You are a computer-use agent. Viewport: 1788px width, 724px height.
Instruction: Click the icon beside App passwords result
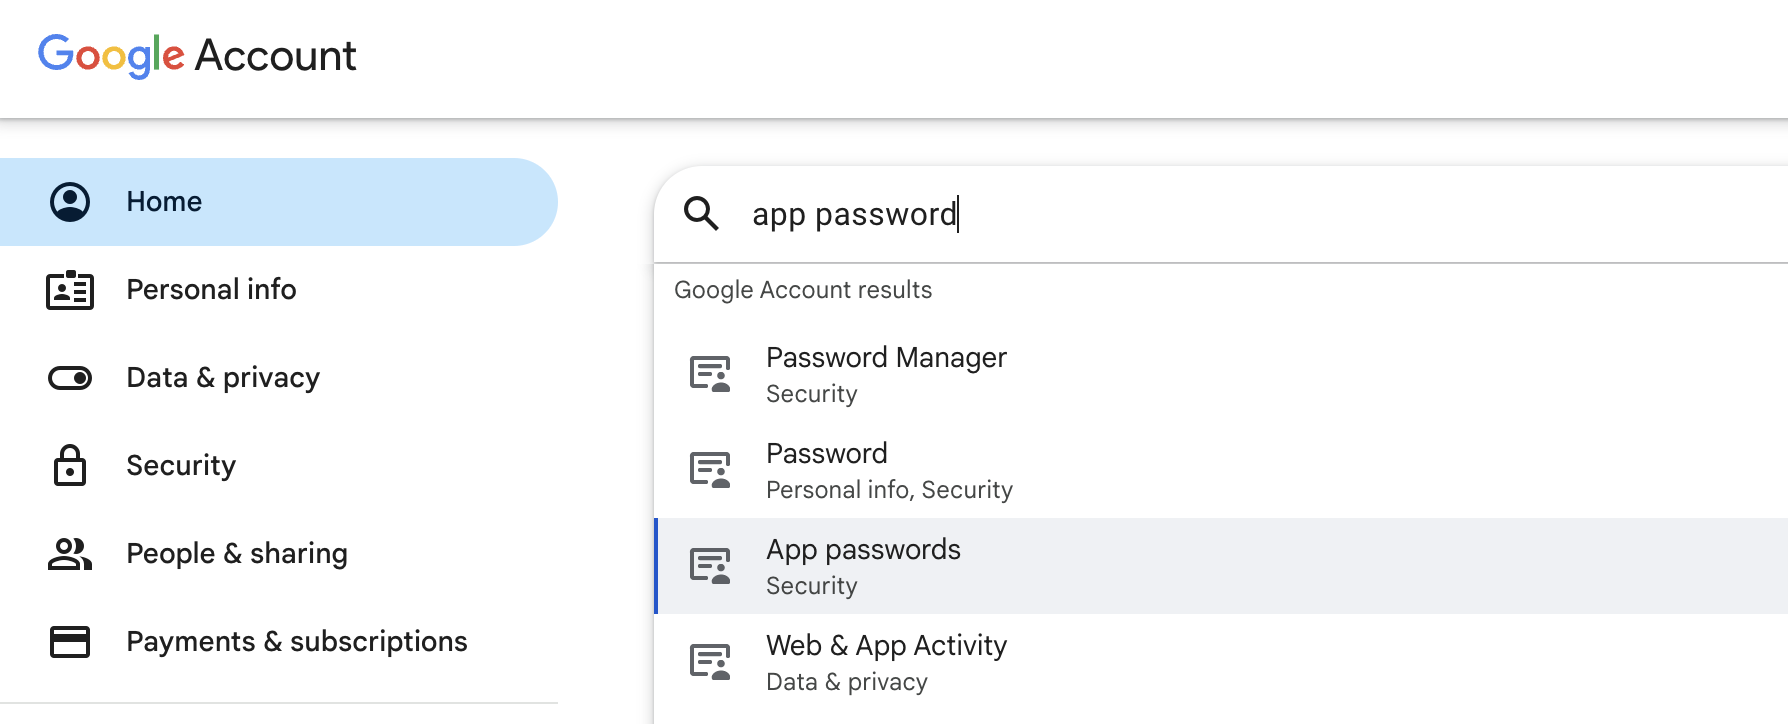(710, 566)
